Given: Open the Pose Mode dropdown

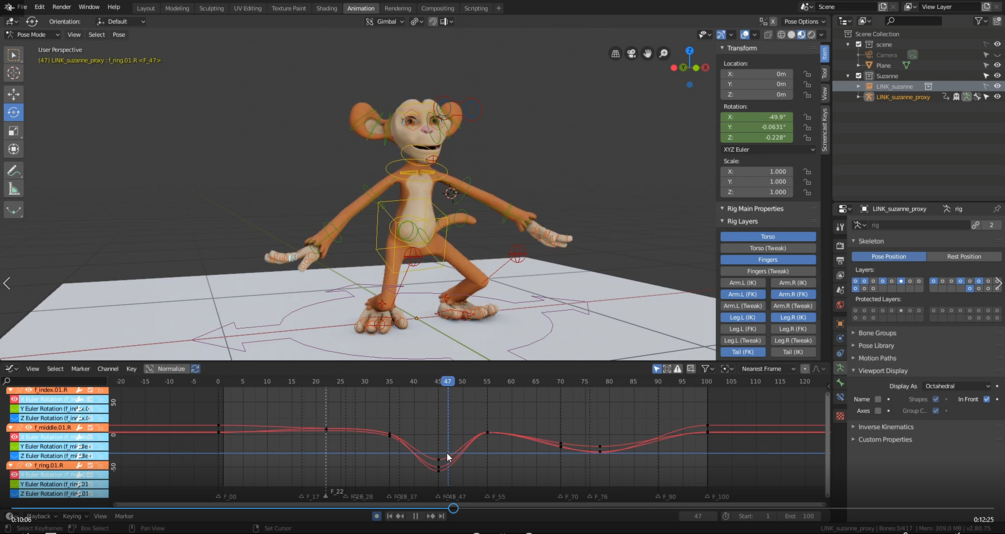Looking at the screenshot, I should (x=33, y=35).
